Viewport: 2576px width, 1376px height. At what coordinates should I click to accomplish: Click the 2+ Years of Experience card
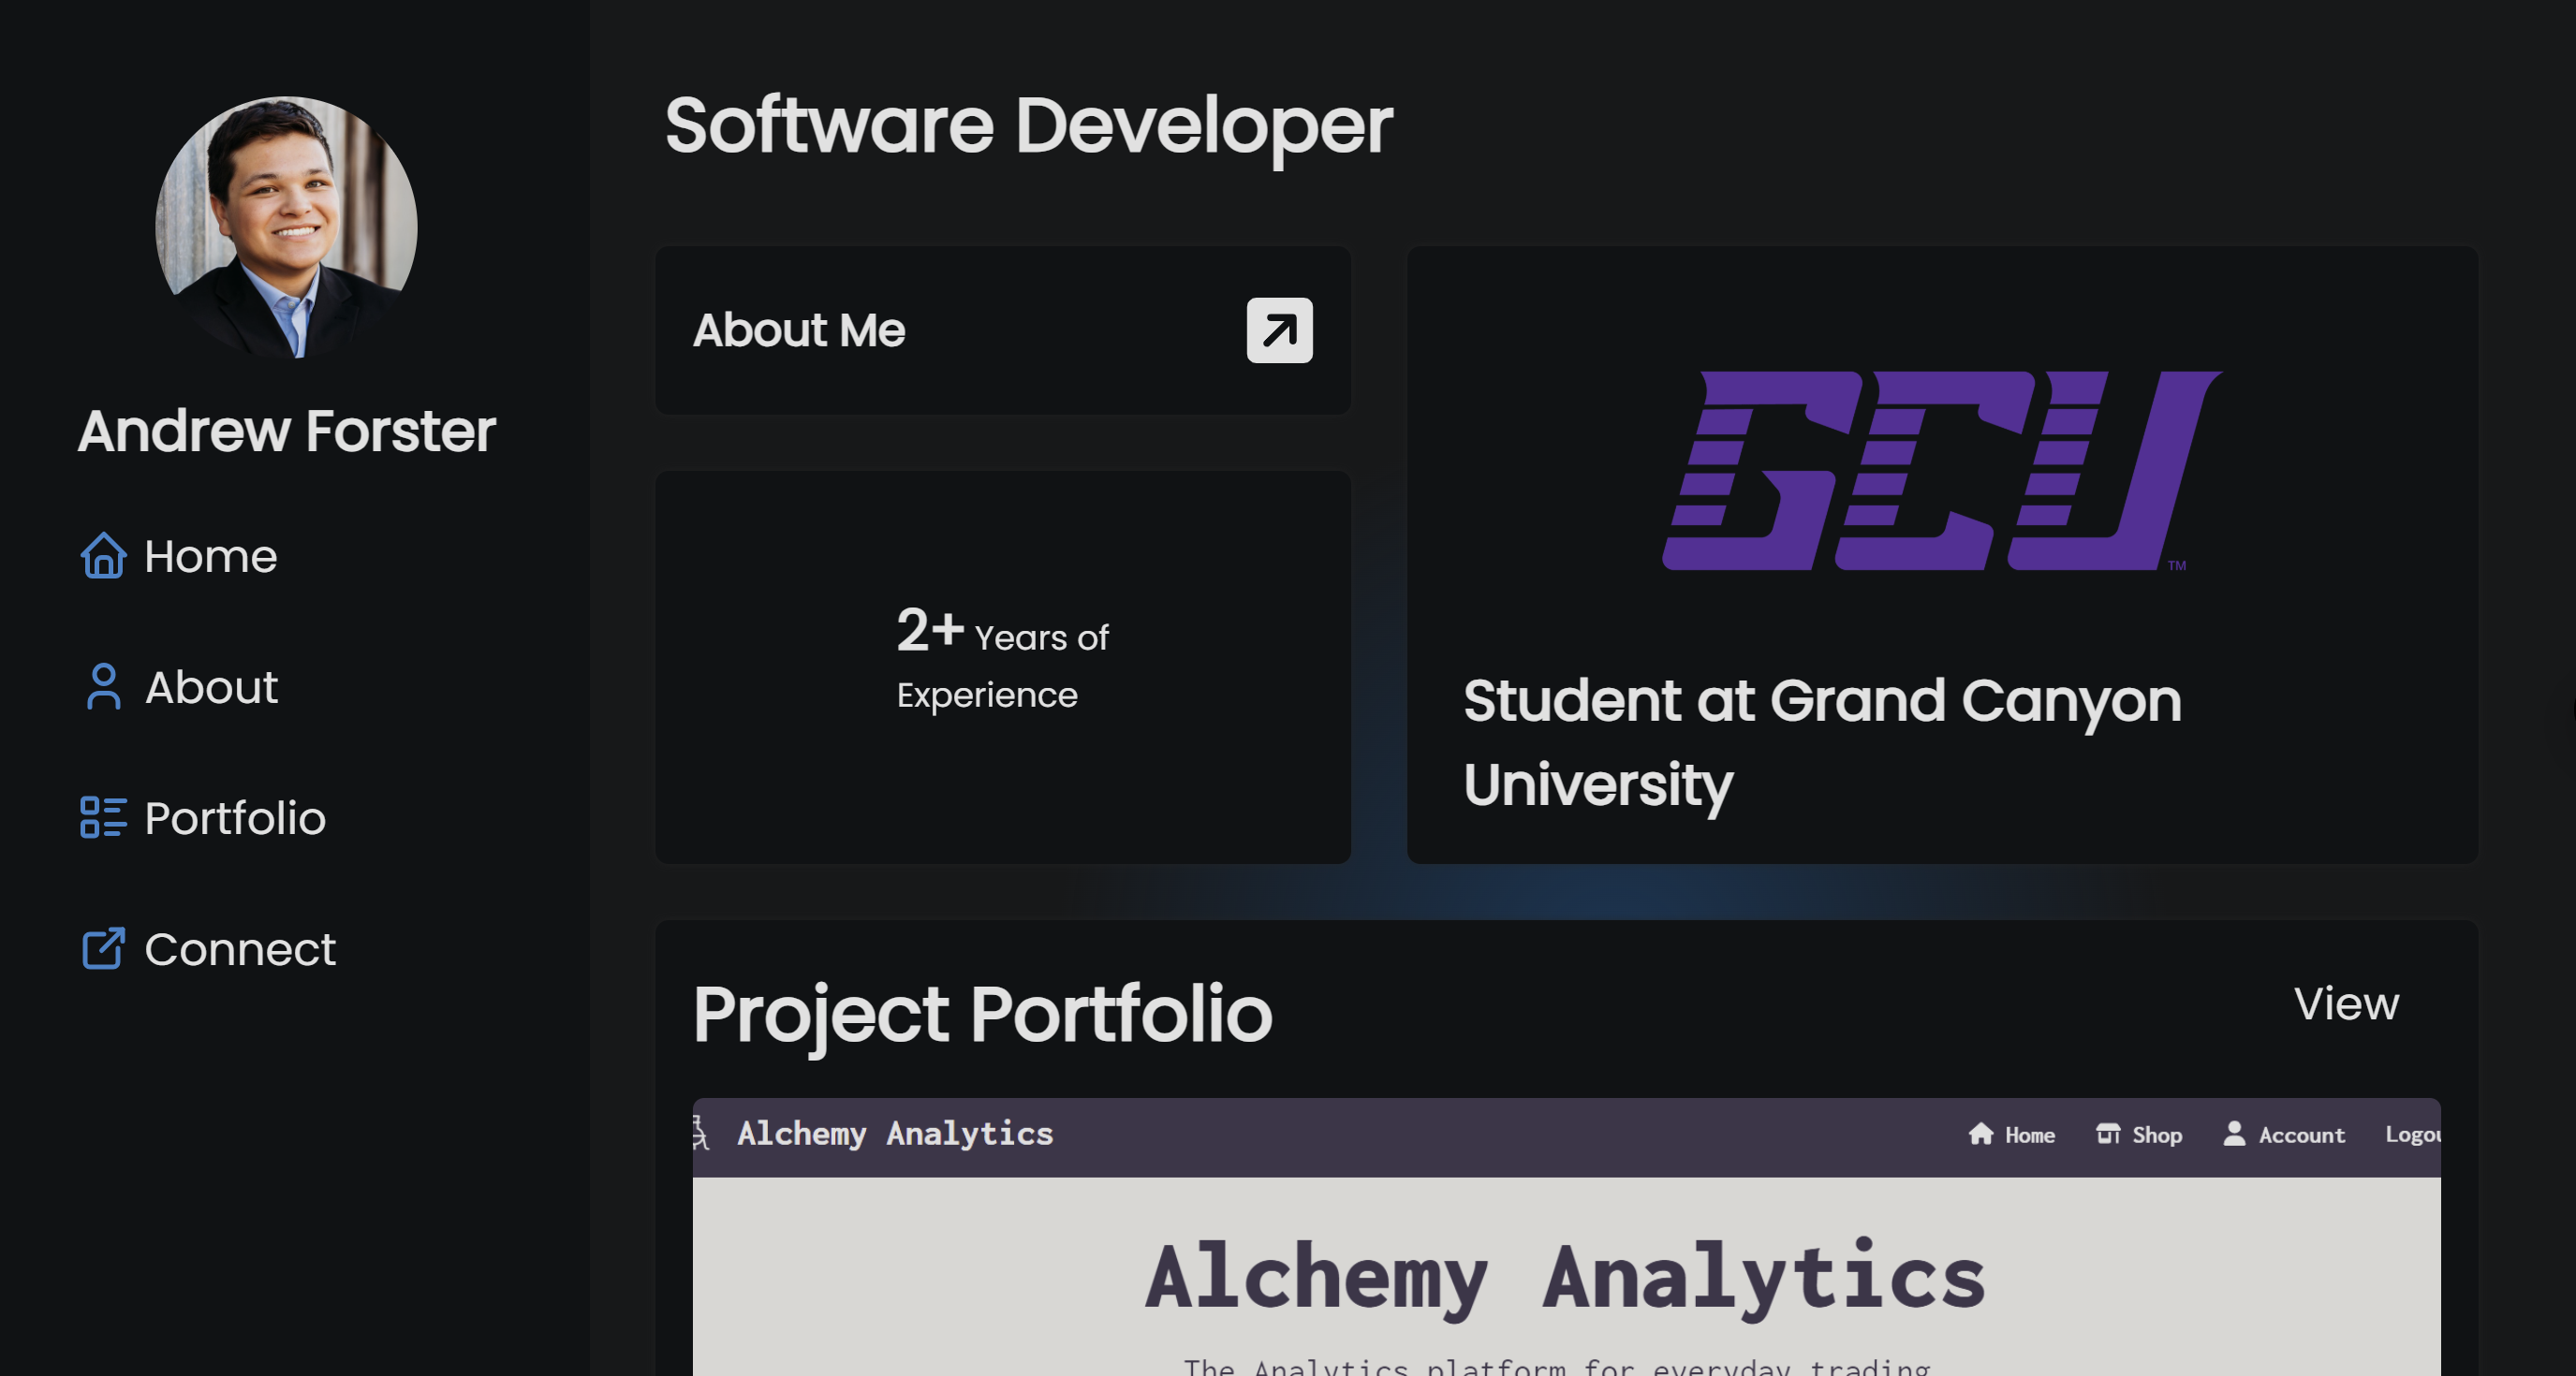(x=1002, y=665)
